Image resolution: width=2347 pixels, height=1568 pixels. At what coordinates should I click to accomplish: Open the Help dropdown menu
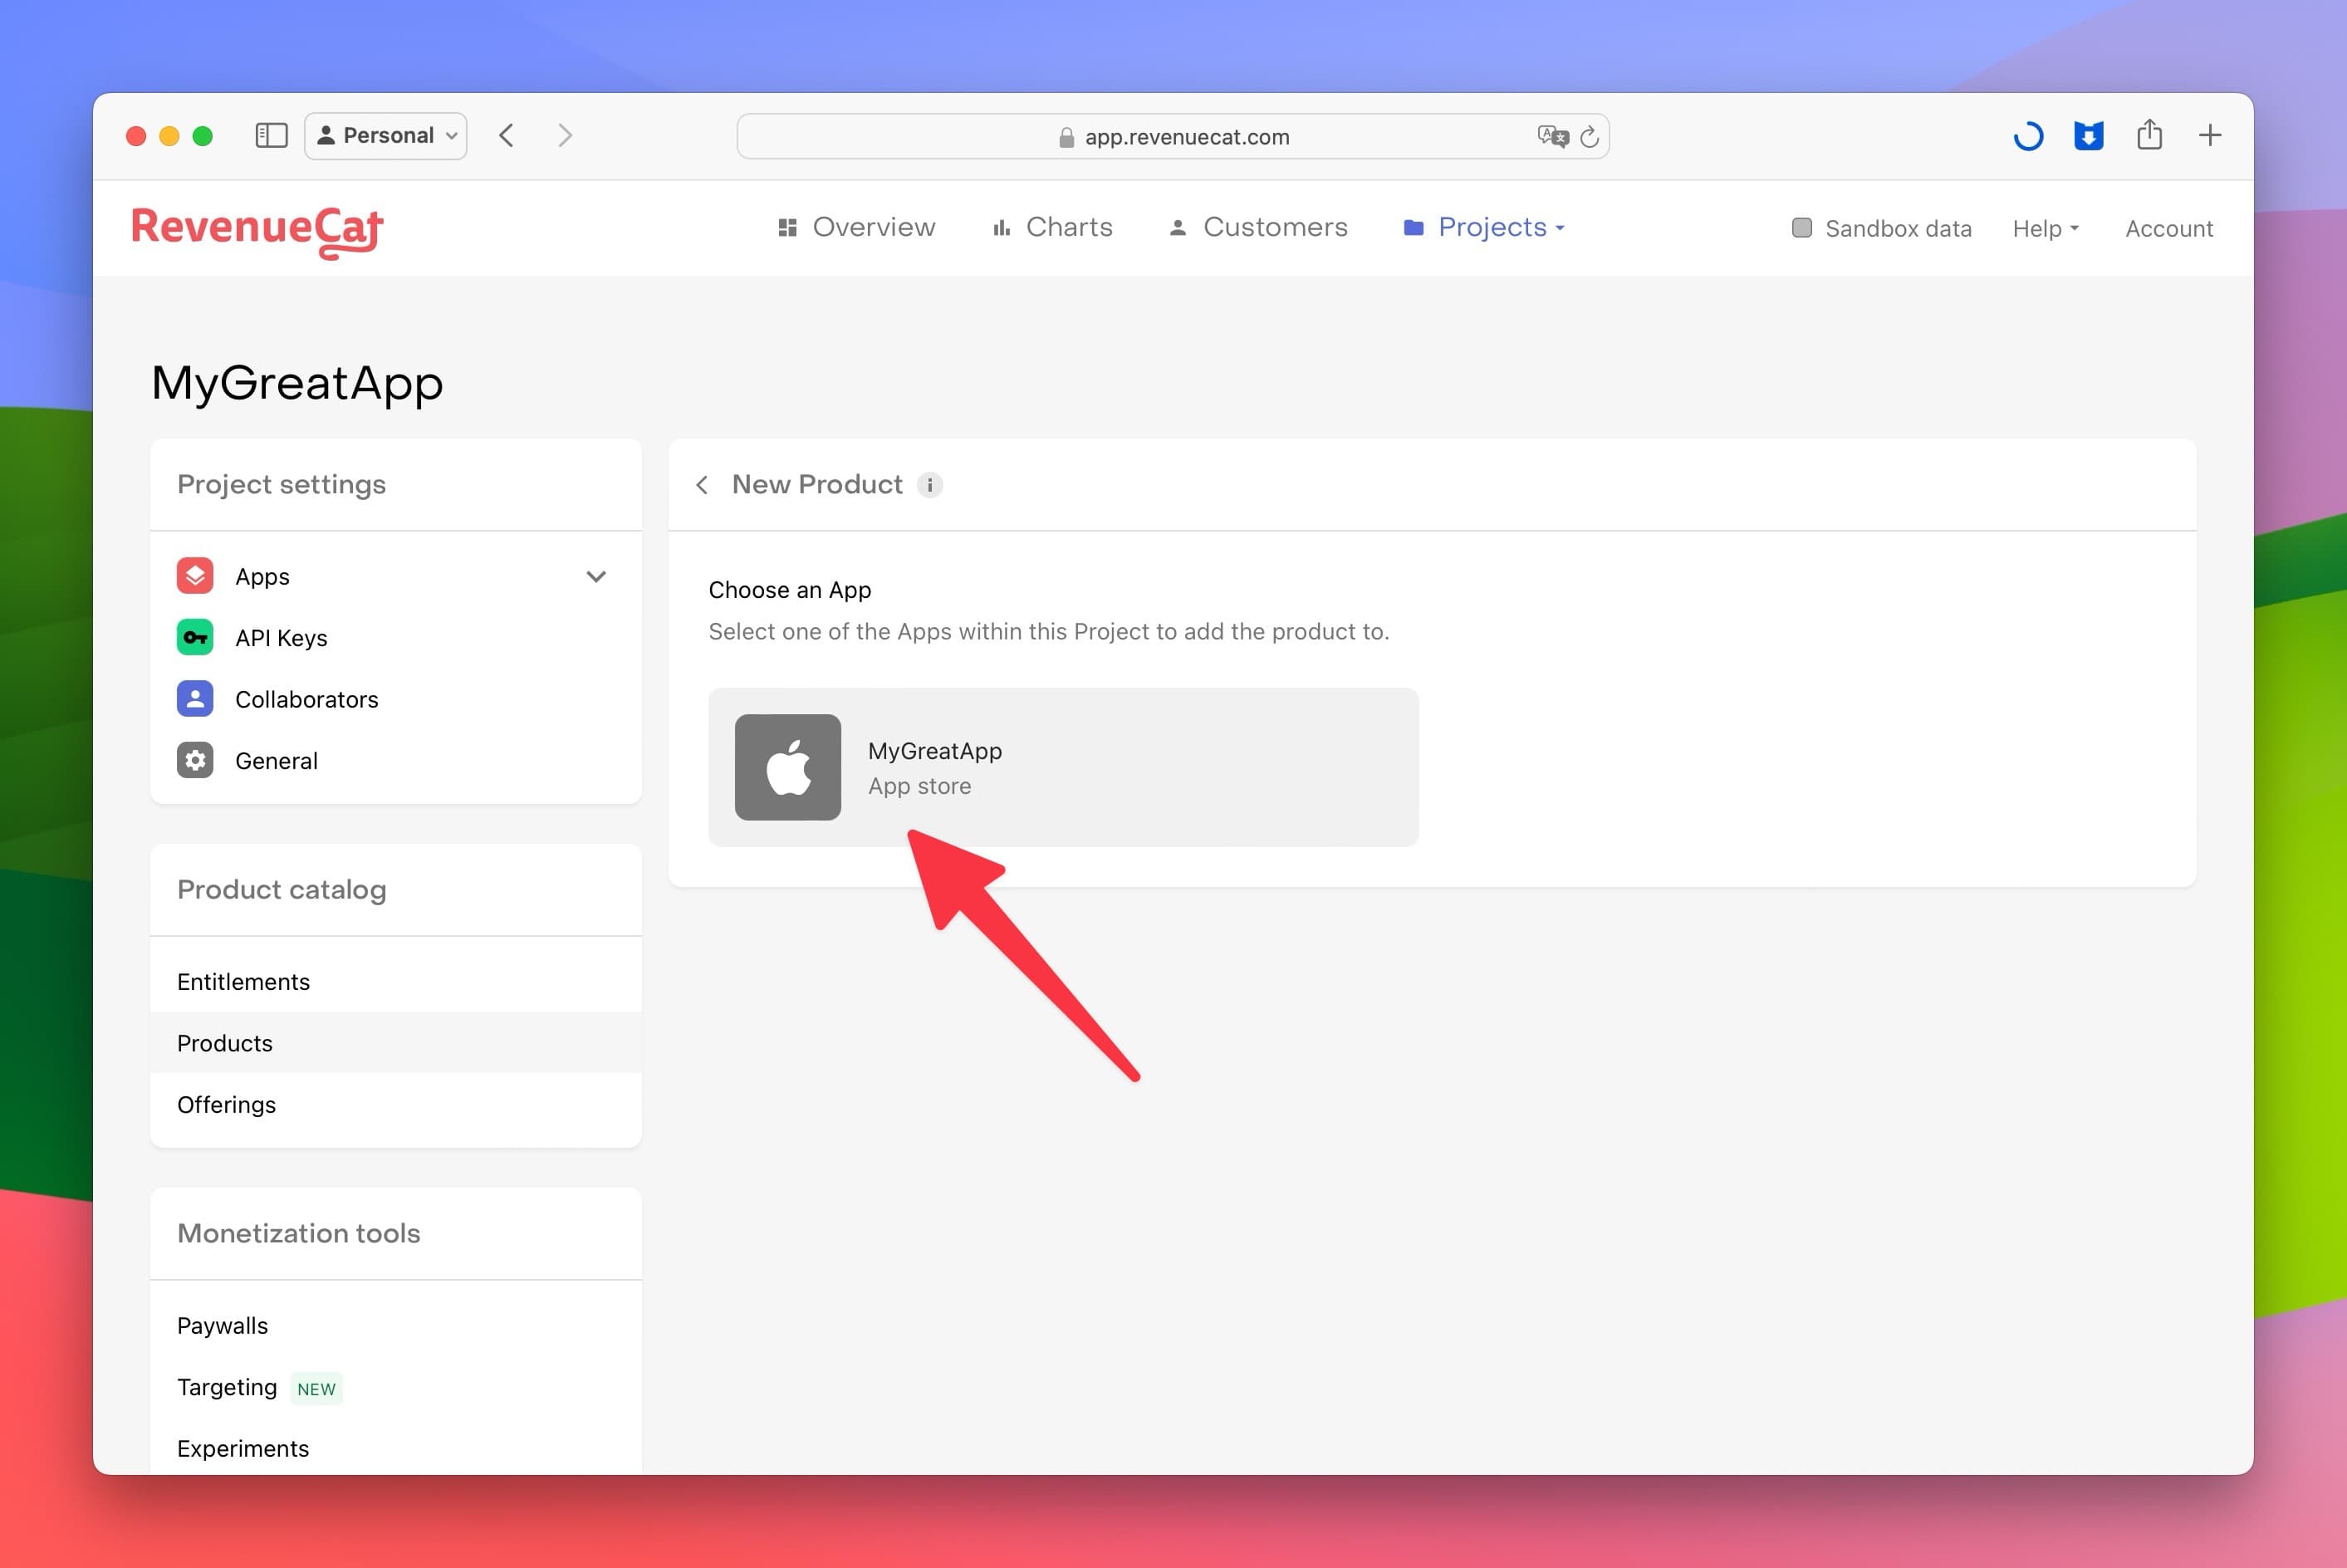click(2046, 229)
